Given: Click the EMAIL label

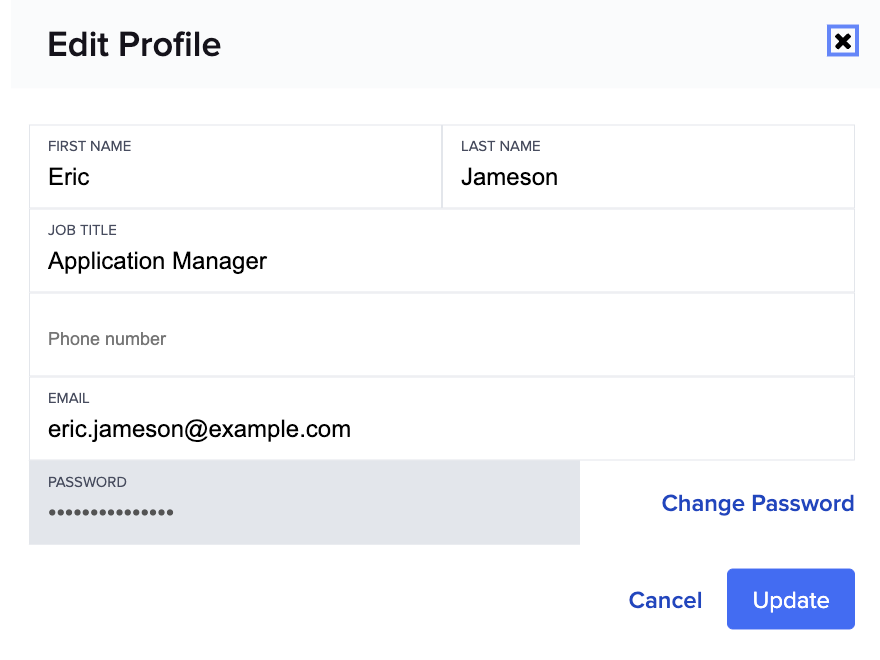Looking at the screenshot, I should (x=68, y=398).
